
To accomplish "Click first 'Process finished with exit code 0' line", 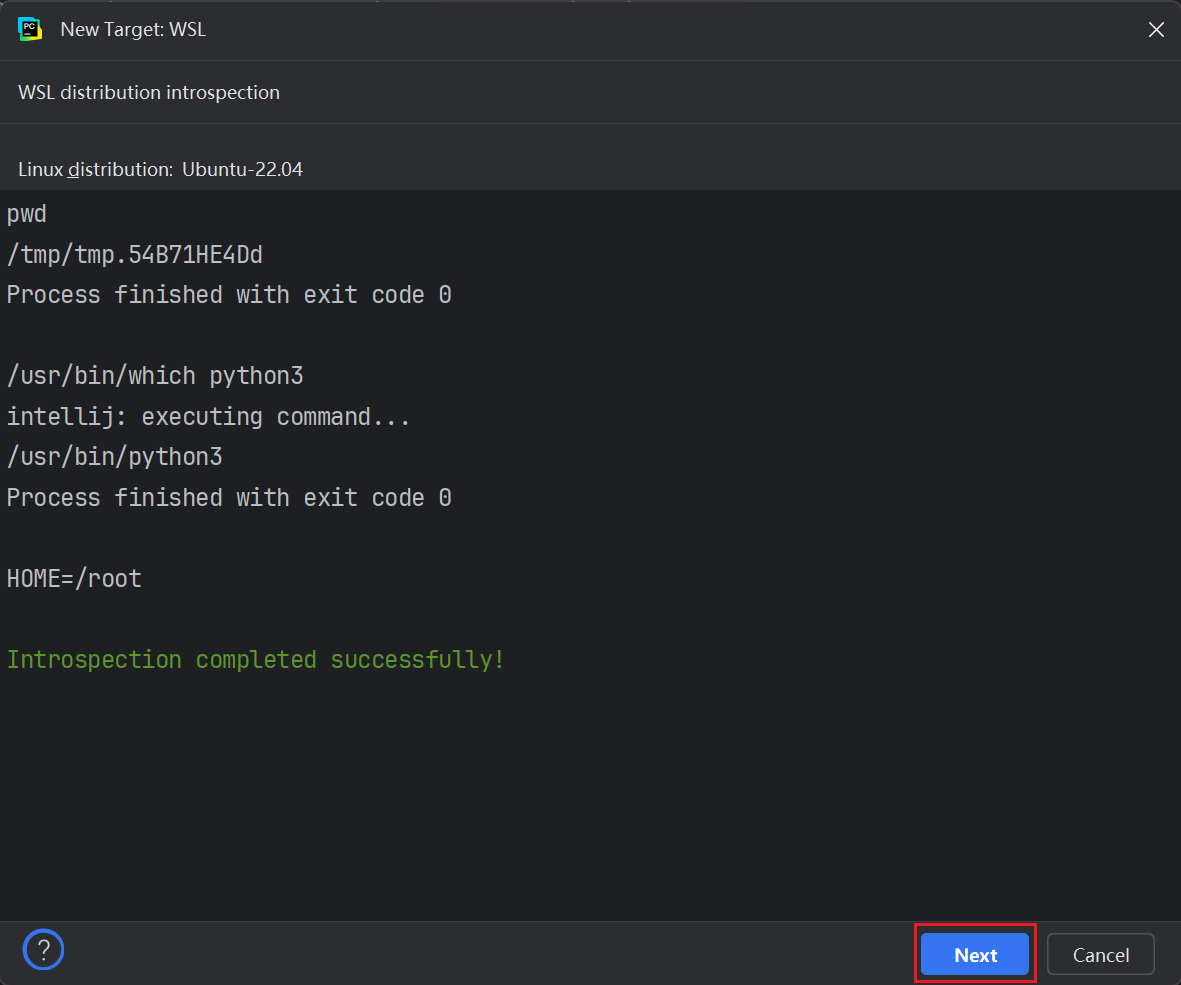I will point(229,294).
